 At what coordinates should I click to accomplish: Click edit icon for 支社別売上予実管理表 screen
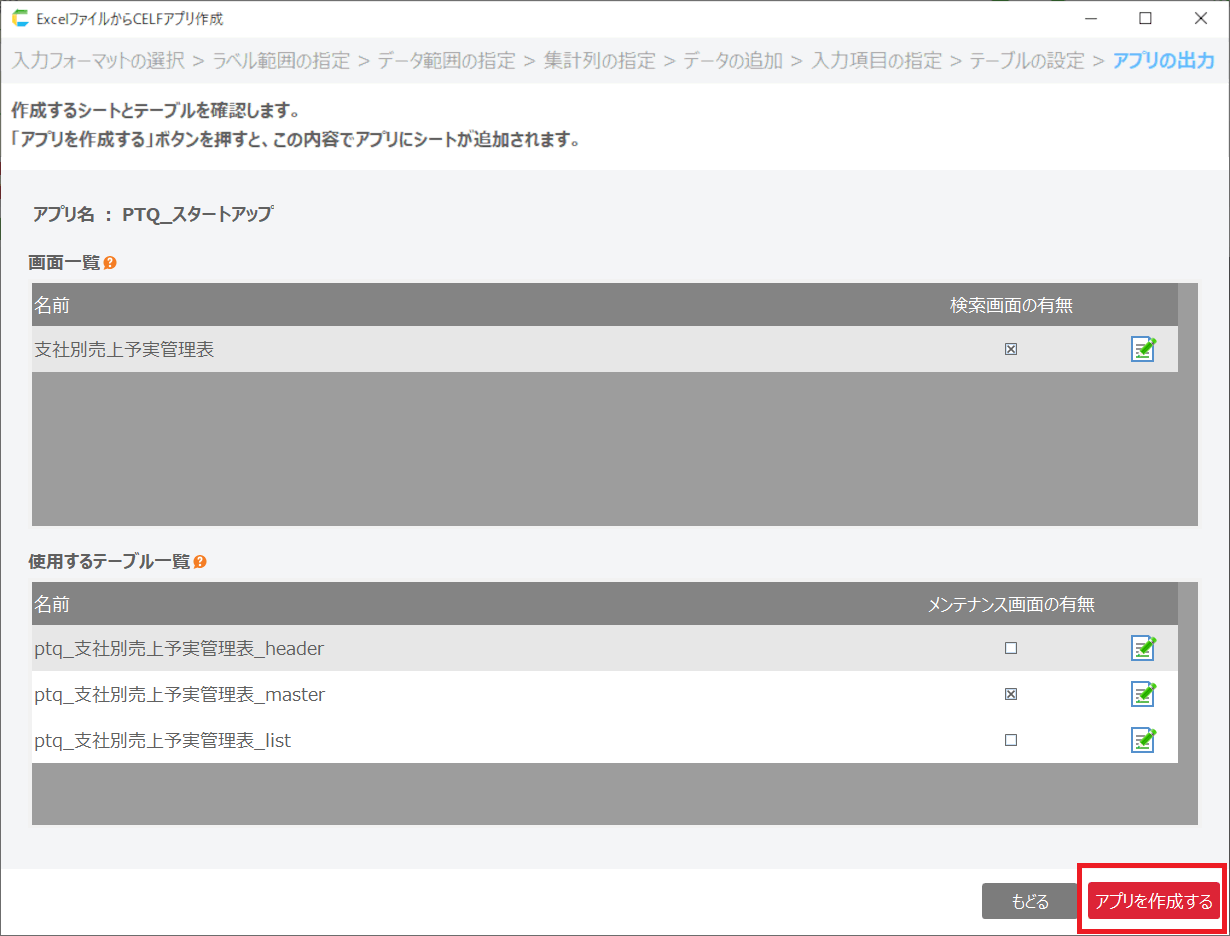1143,349
